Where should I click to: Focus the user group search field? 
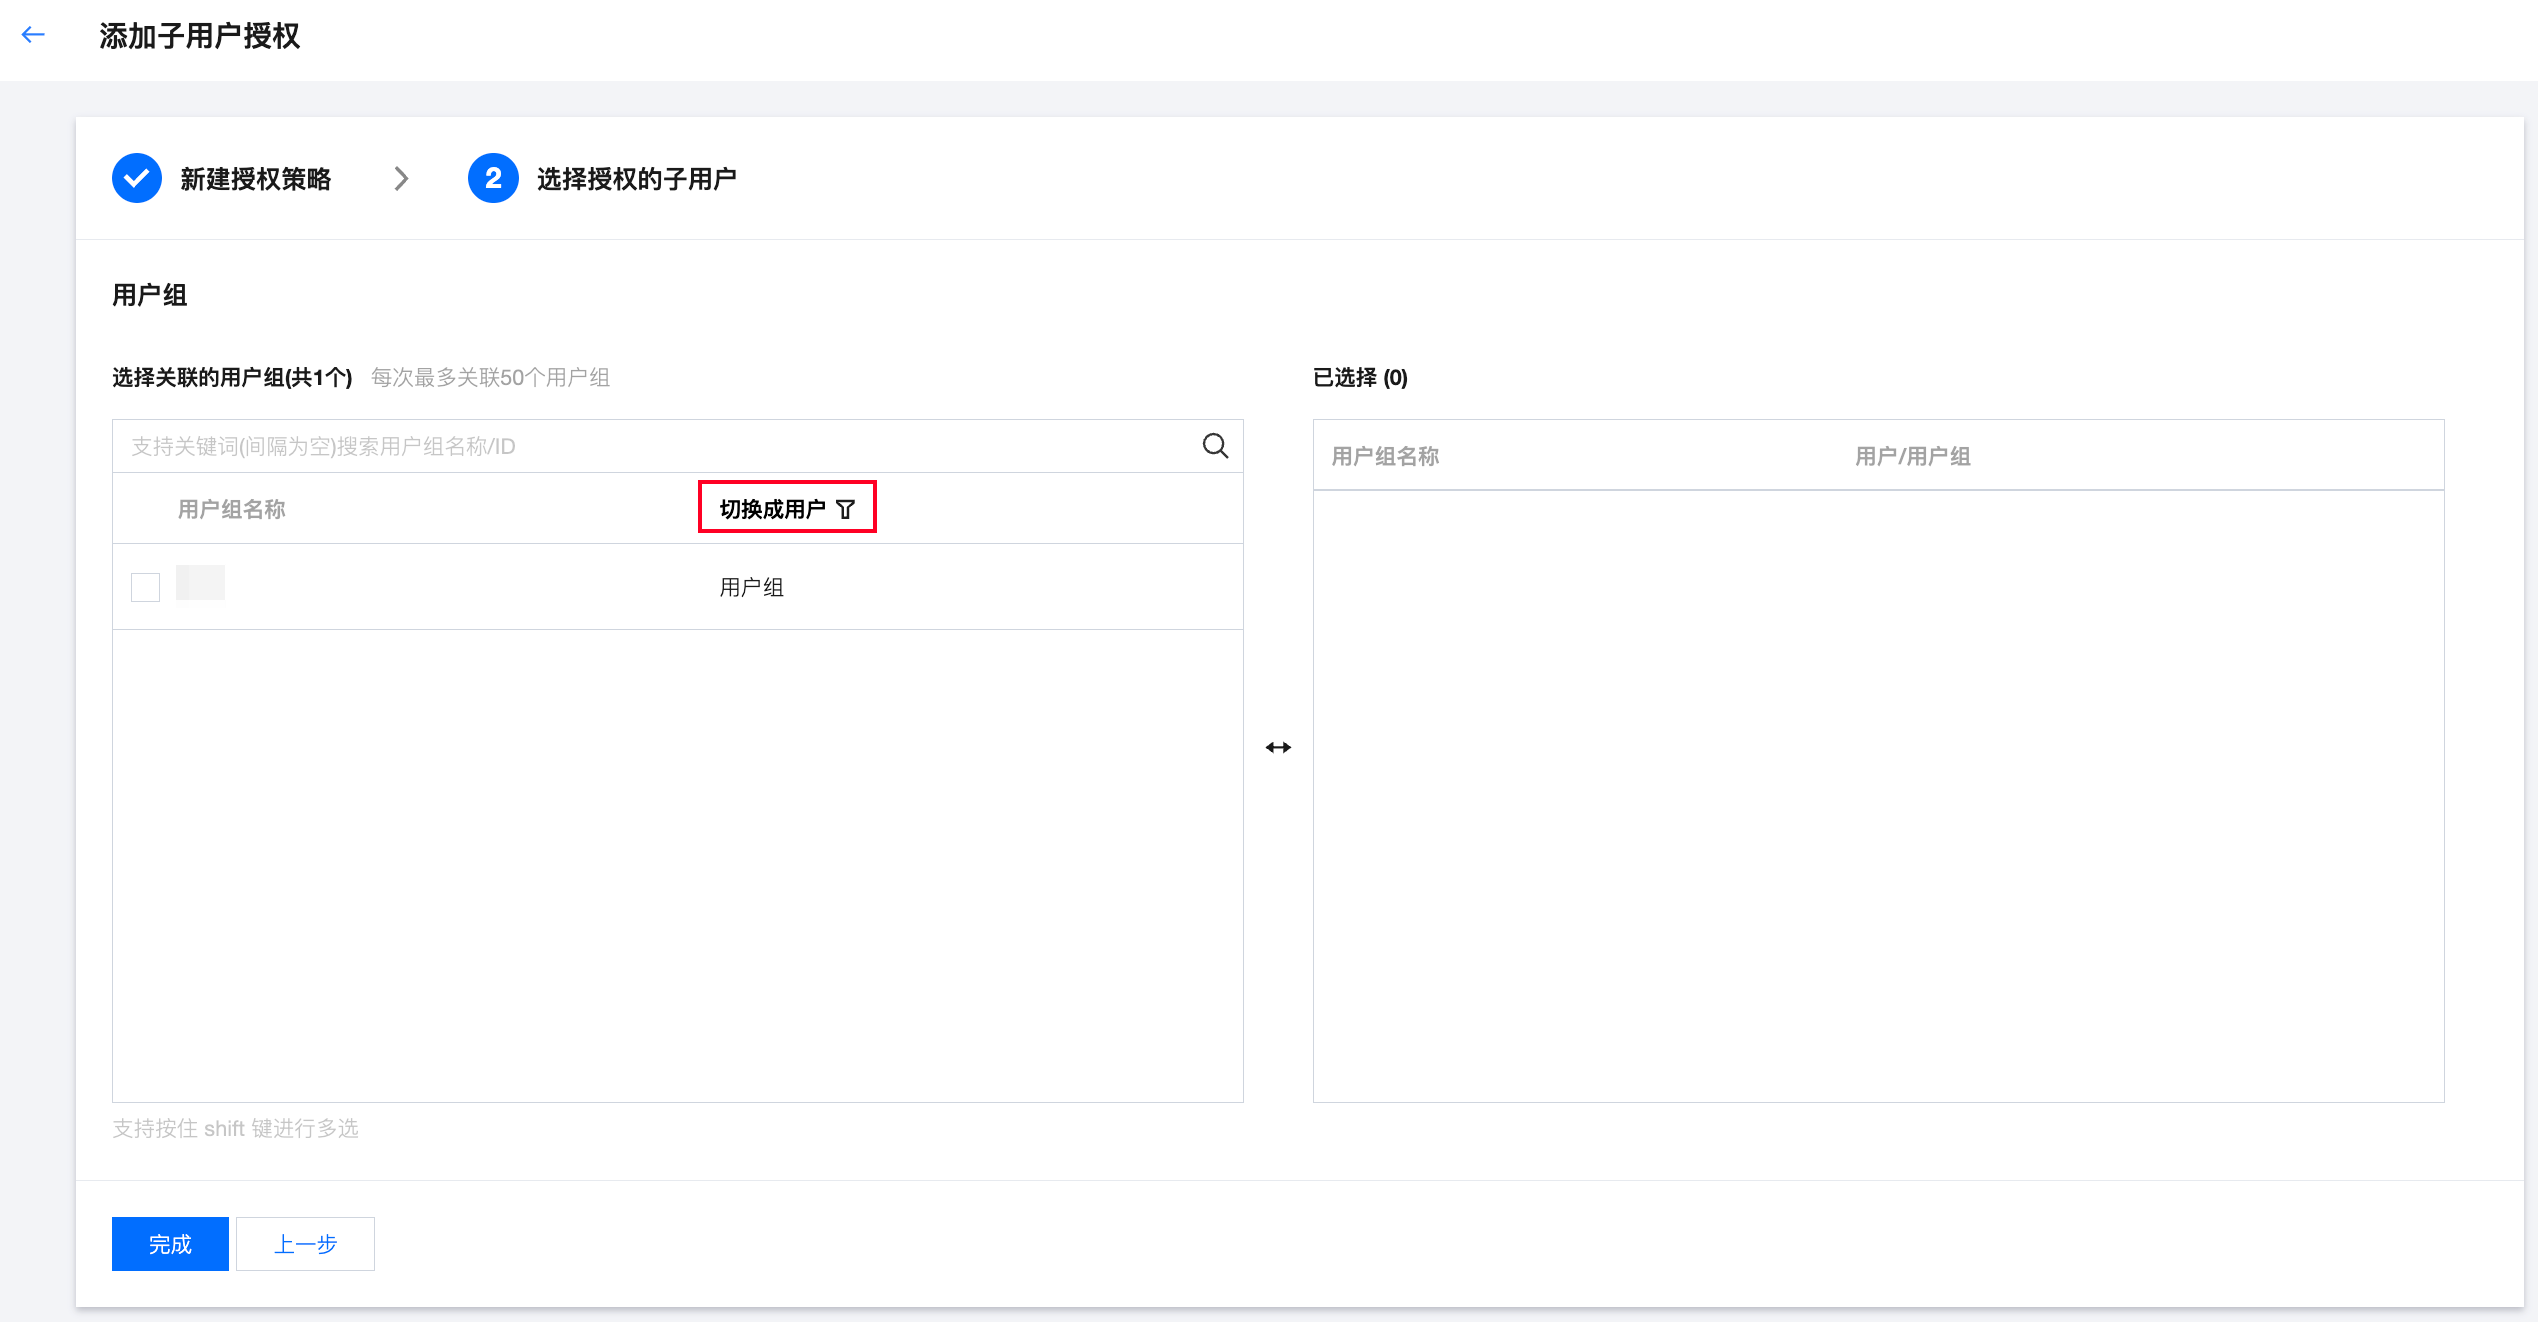tap(650, 446)
